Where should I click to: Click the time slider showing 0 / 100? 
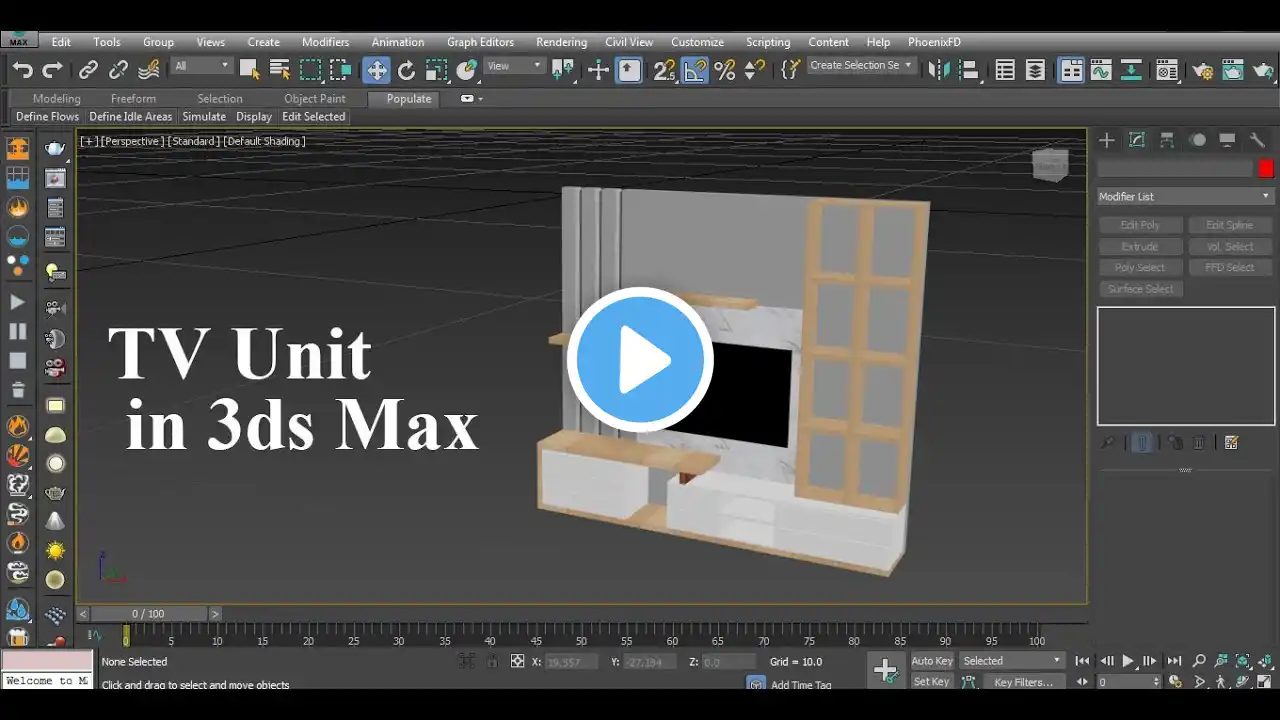(148, 614)
